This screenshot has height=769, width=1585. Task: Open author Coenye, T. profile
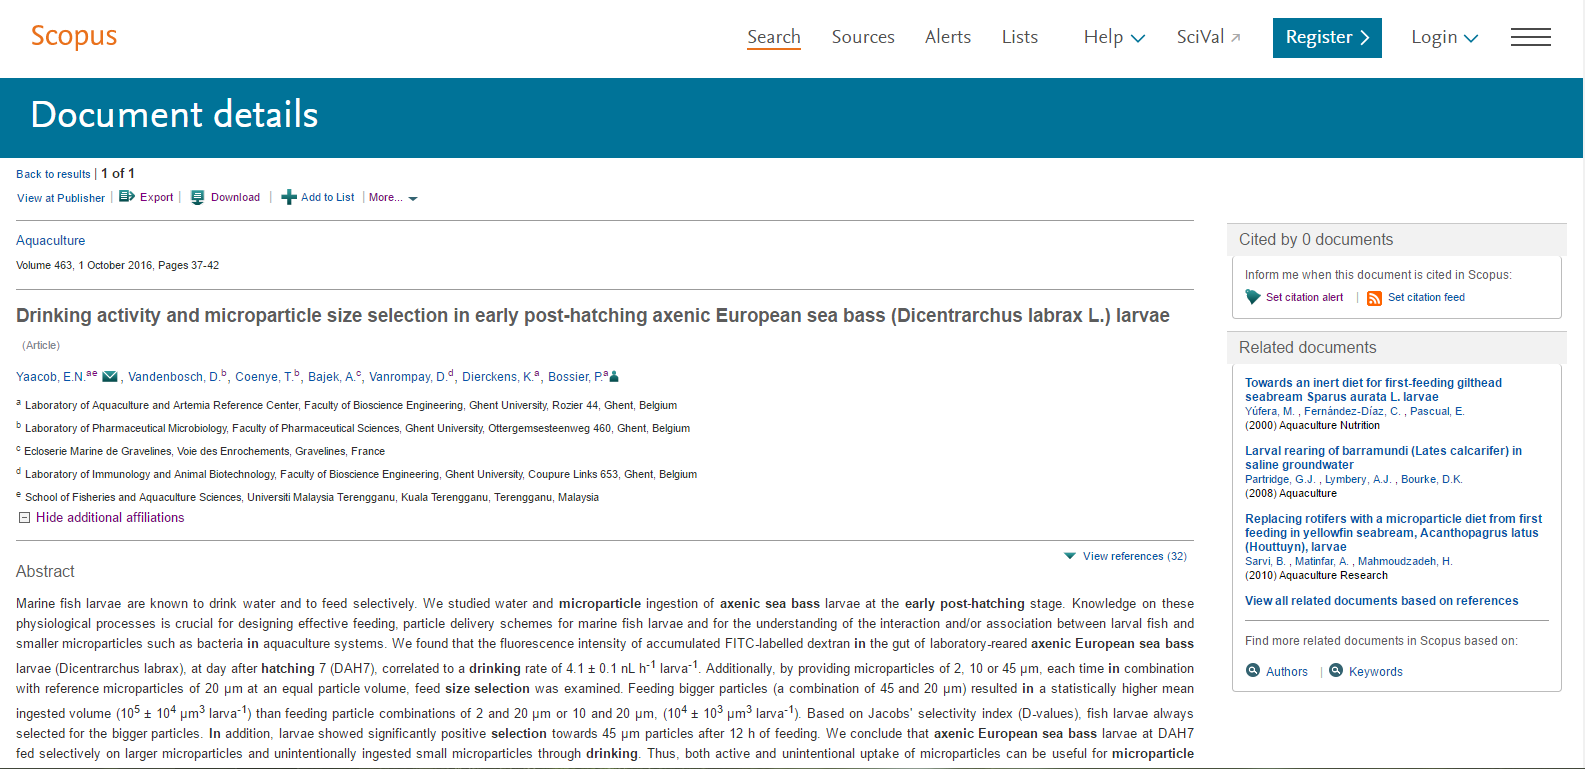click(x=264, y=377)
